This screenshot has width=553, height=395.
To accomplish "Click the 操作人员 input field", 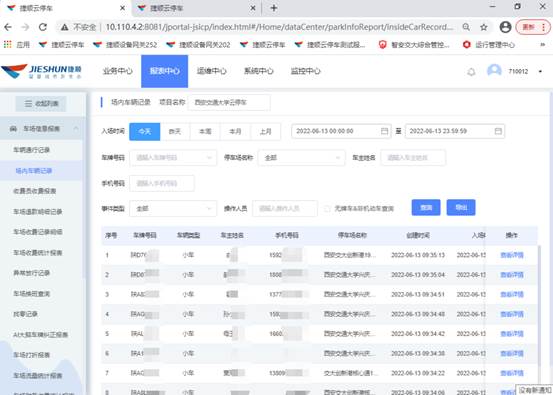I will click(x=285, y=208).
